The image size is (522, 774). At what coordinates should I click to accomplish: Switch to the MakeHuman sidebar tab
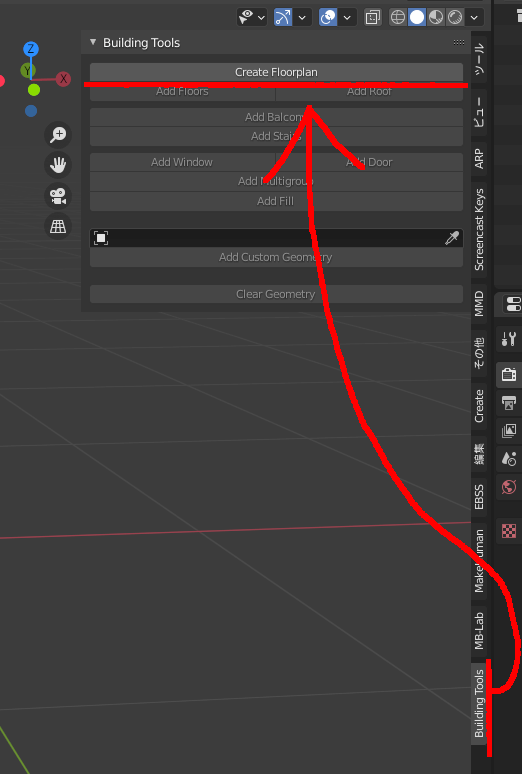(x=479, y=561)
